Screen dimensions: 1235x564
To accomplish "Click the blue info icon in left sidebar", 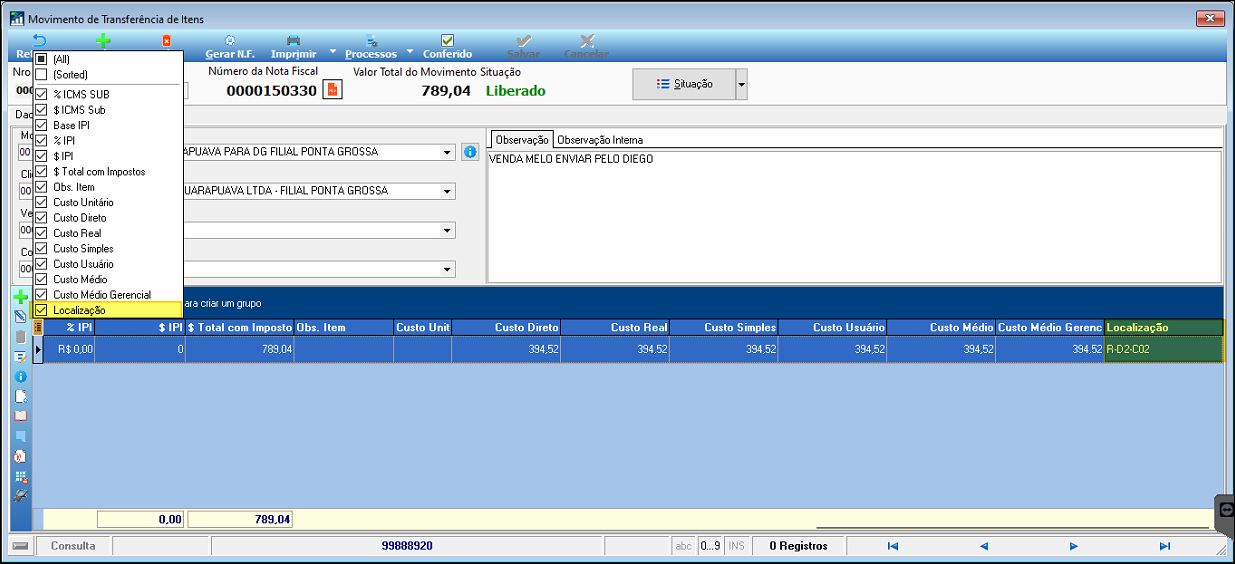I will [x=20, y=376].
